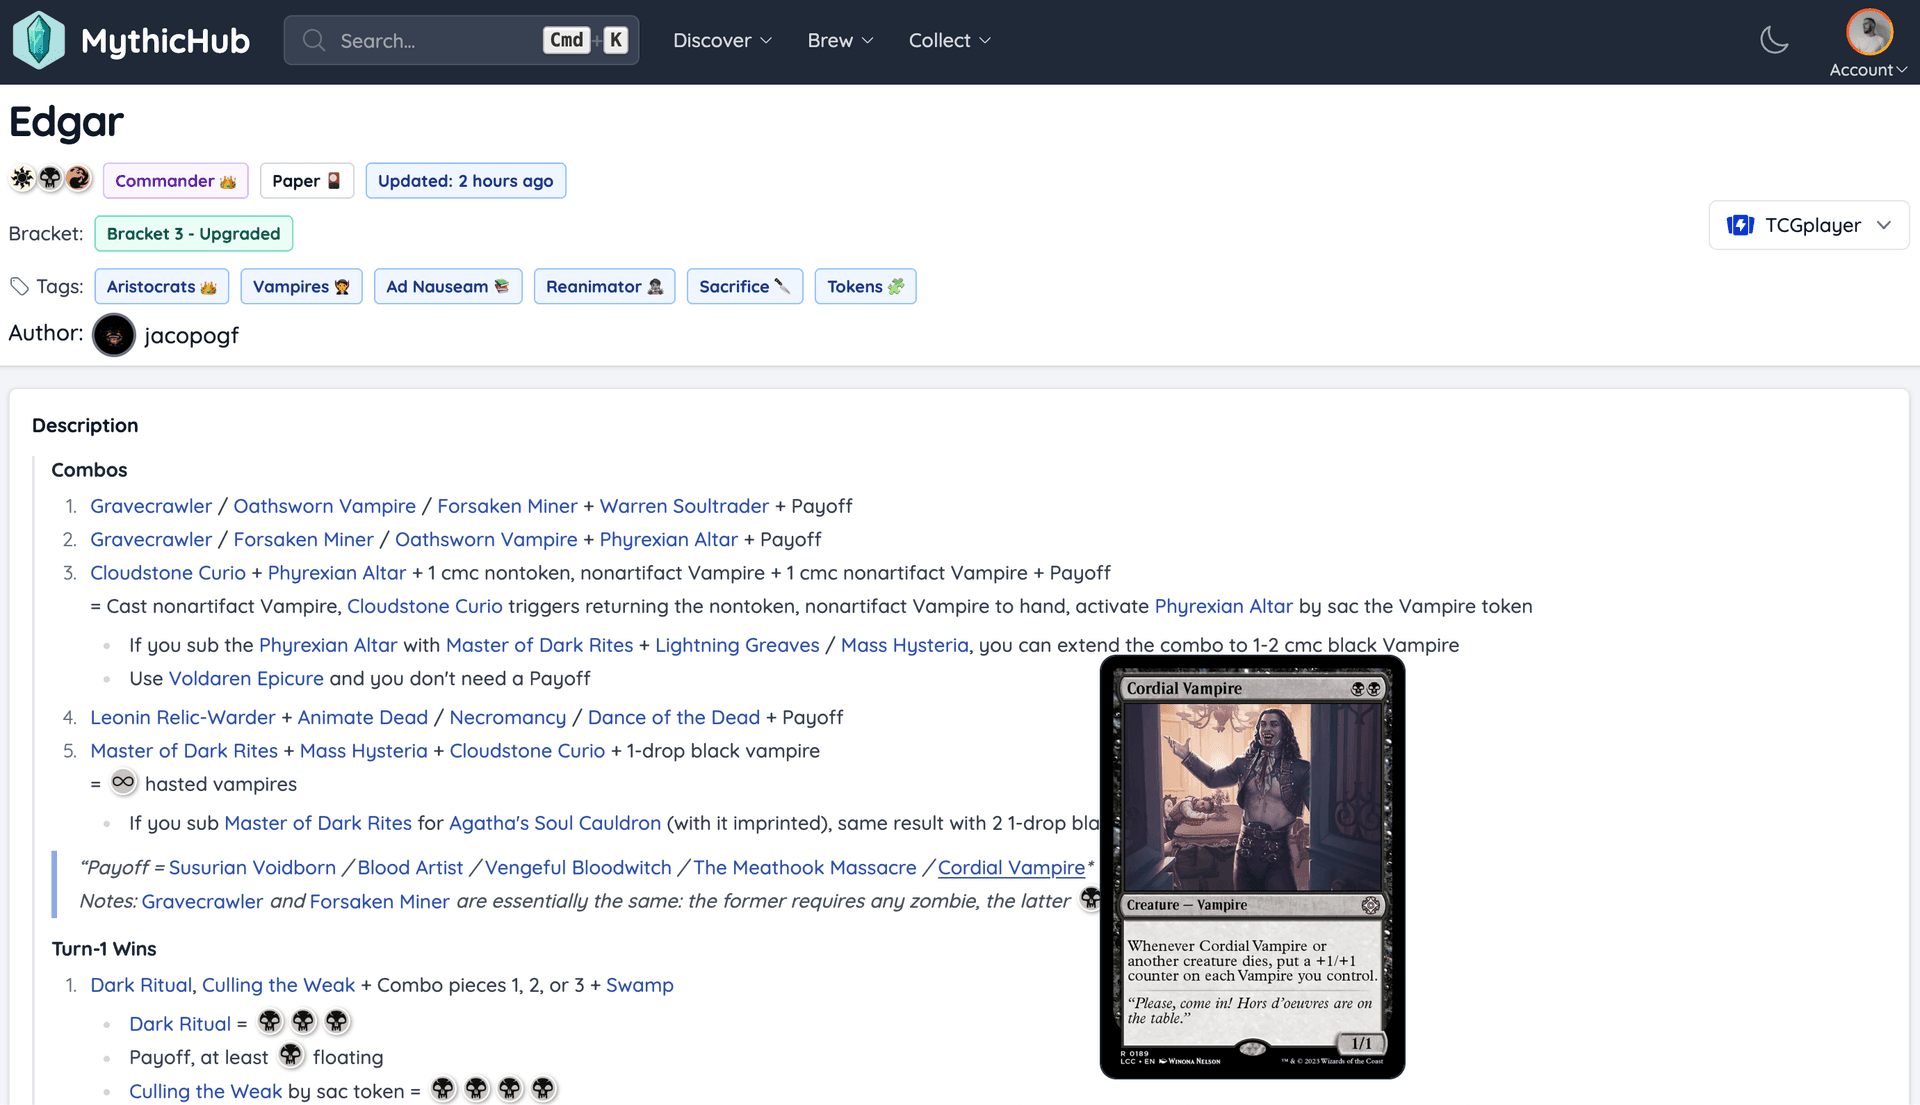
Task: Open Mass Hysteria link in combo 5
Action: click(363, 751)
